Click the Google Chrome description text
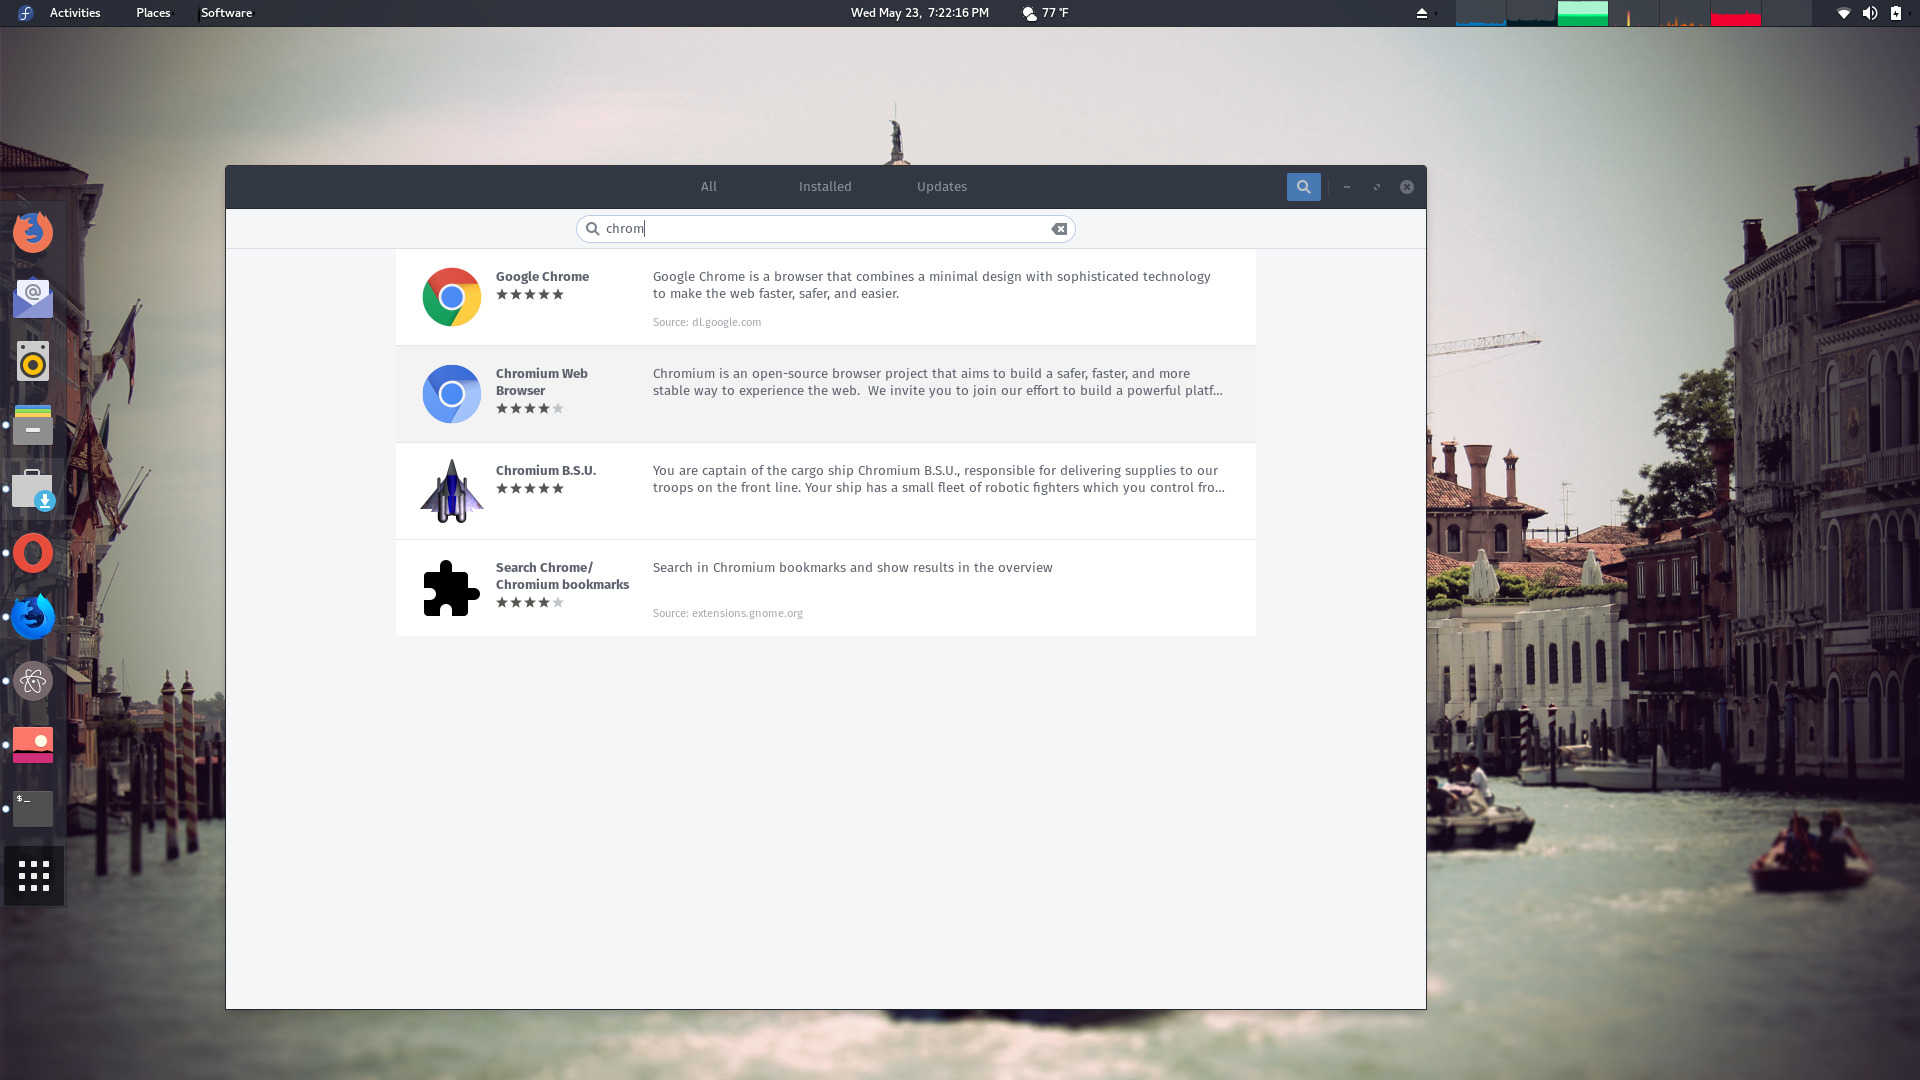Viewport: 1920px width, 1080px height. [x=932, y=285]
